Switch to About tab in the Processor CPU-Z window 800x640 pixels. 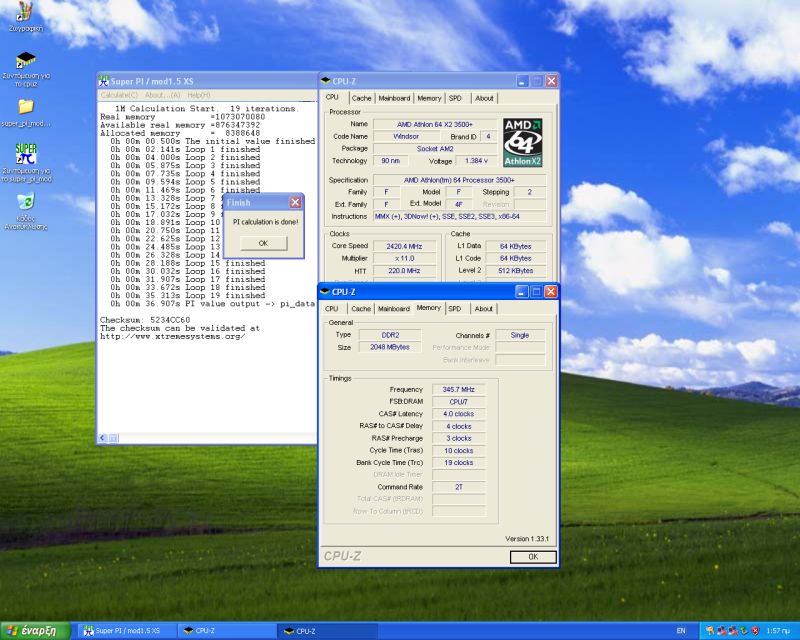[x=484, y=98]
